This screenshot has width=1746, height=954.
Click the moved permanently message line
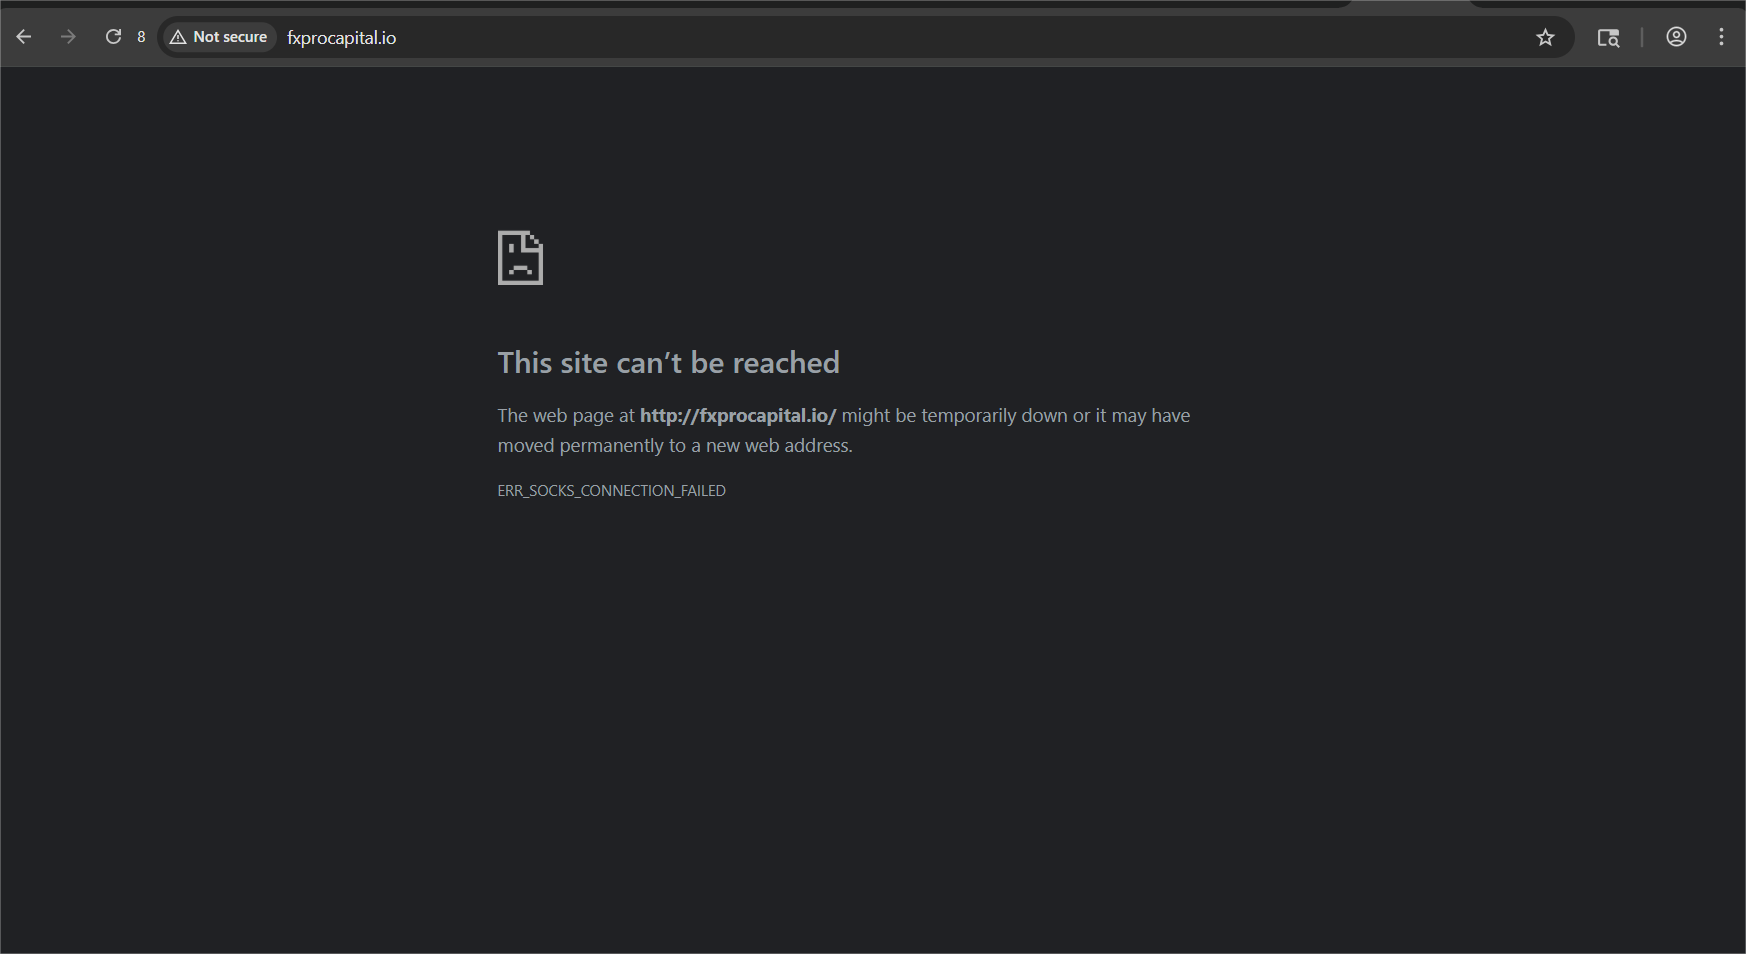point(675,446)
